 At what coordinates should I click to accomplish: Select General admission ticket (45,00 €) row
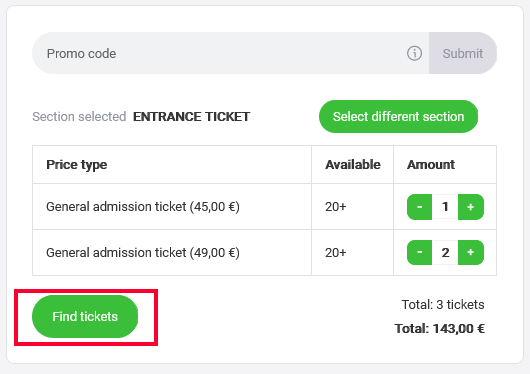264,207
